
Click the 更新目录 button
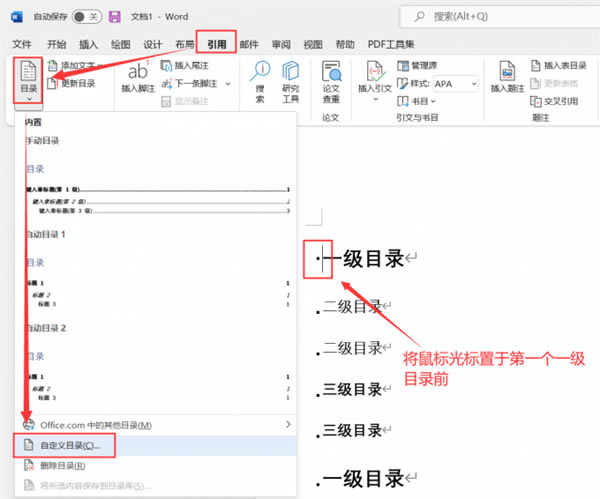(71, 83)
